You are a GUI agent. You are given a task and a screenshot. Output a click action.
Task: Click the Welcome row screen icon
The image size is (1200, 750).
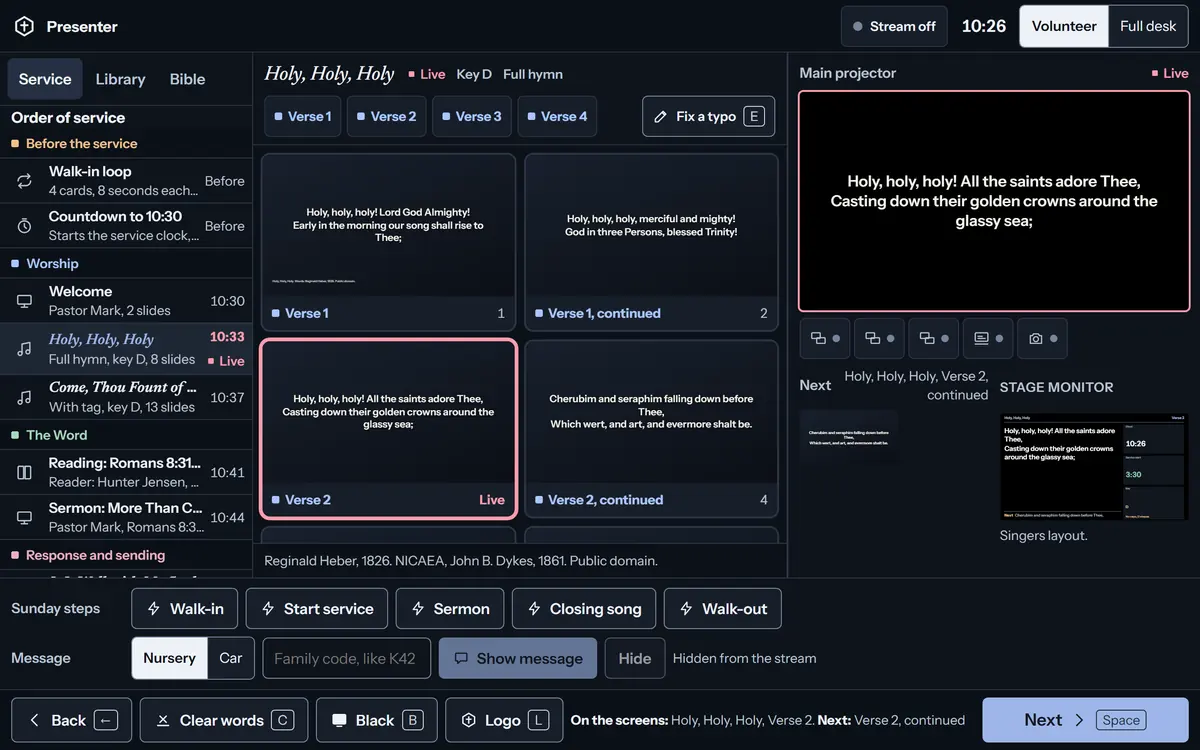click(x=24, y=301)
